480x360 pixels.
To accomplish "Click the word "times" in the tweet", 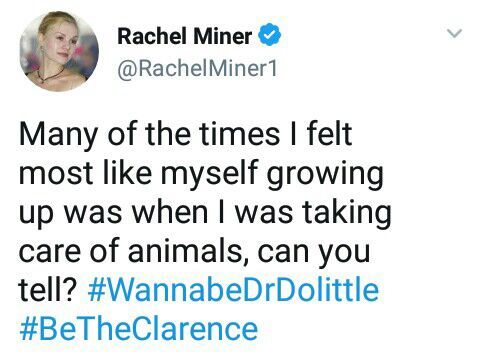I will pos(239,134).
